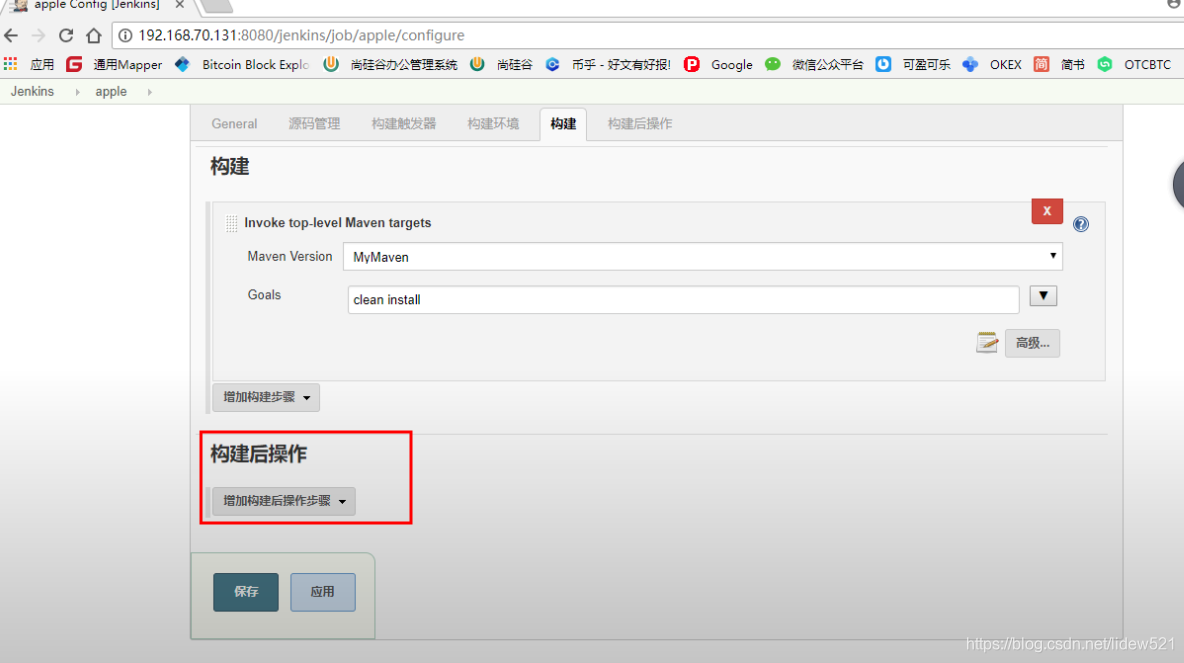Open the 尚硅谷办公管理系统 bookmark
1184x663 pixels.
(x=390, y=64)
